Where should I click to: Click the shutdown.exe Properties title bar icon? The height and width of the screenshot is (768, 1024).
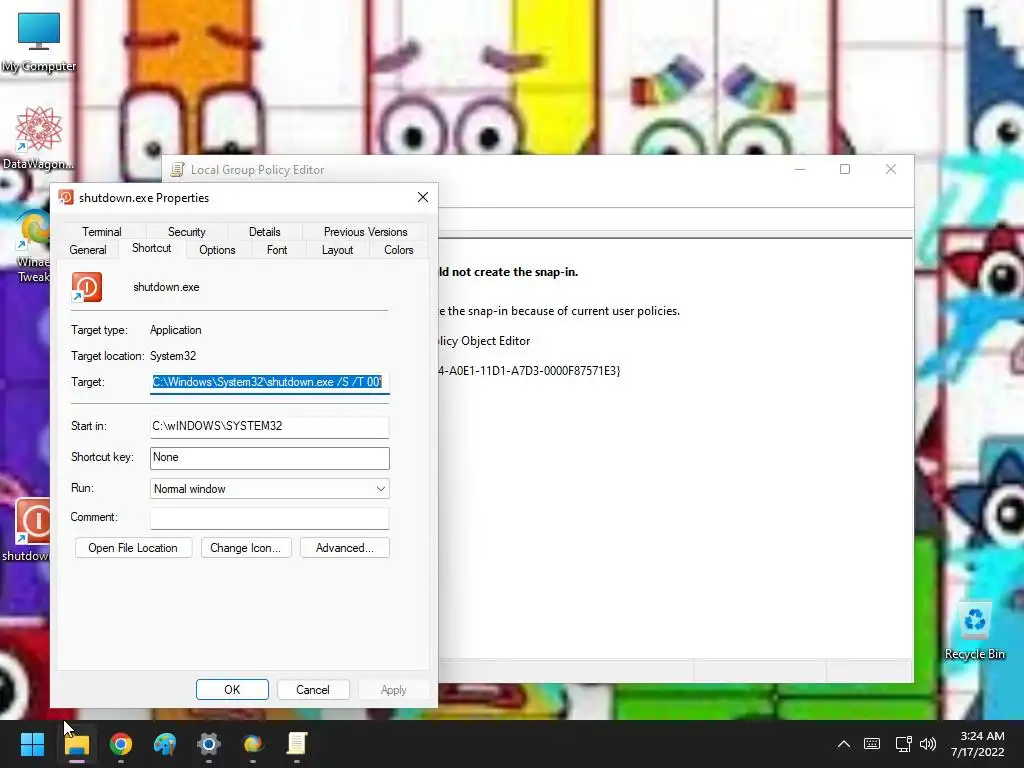65,197
